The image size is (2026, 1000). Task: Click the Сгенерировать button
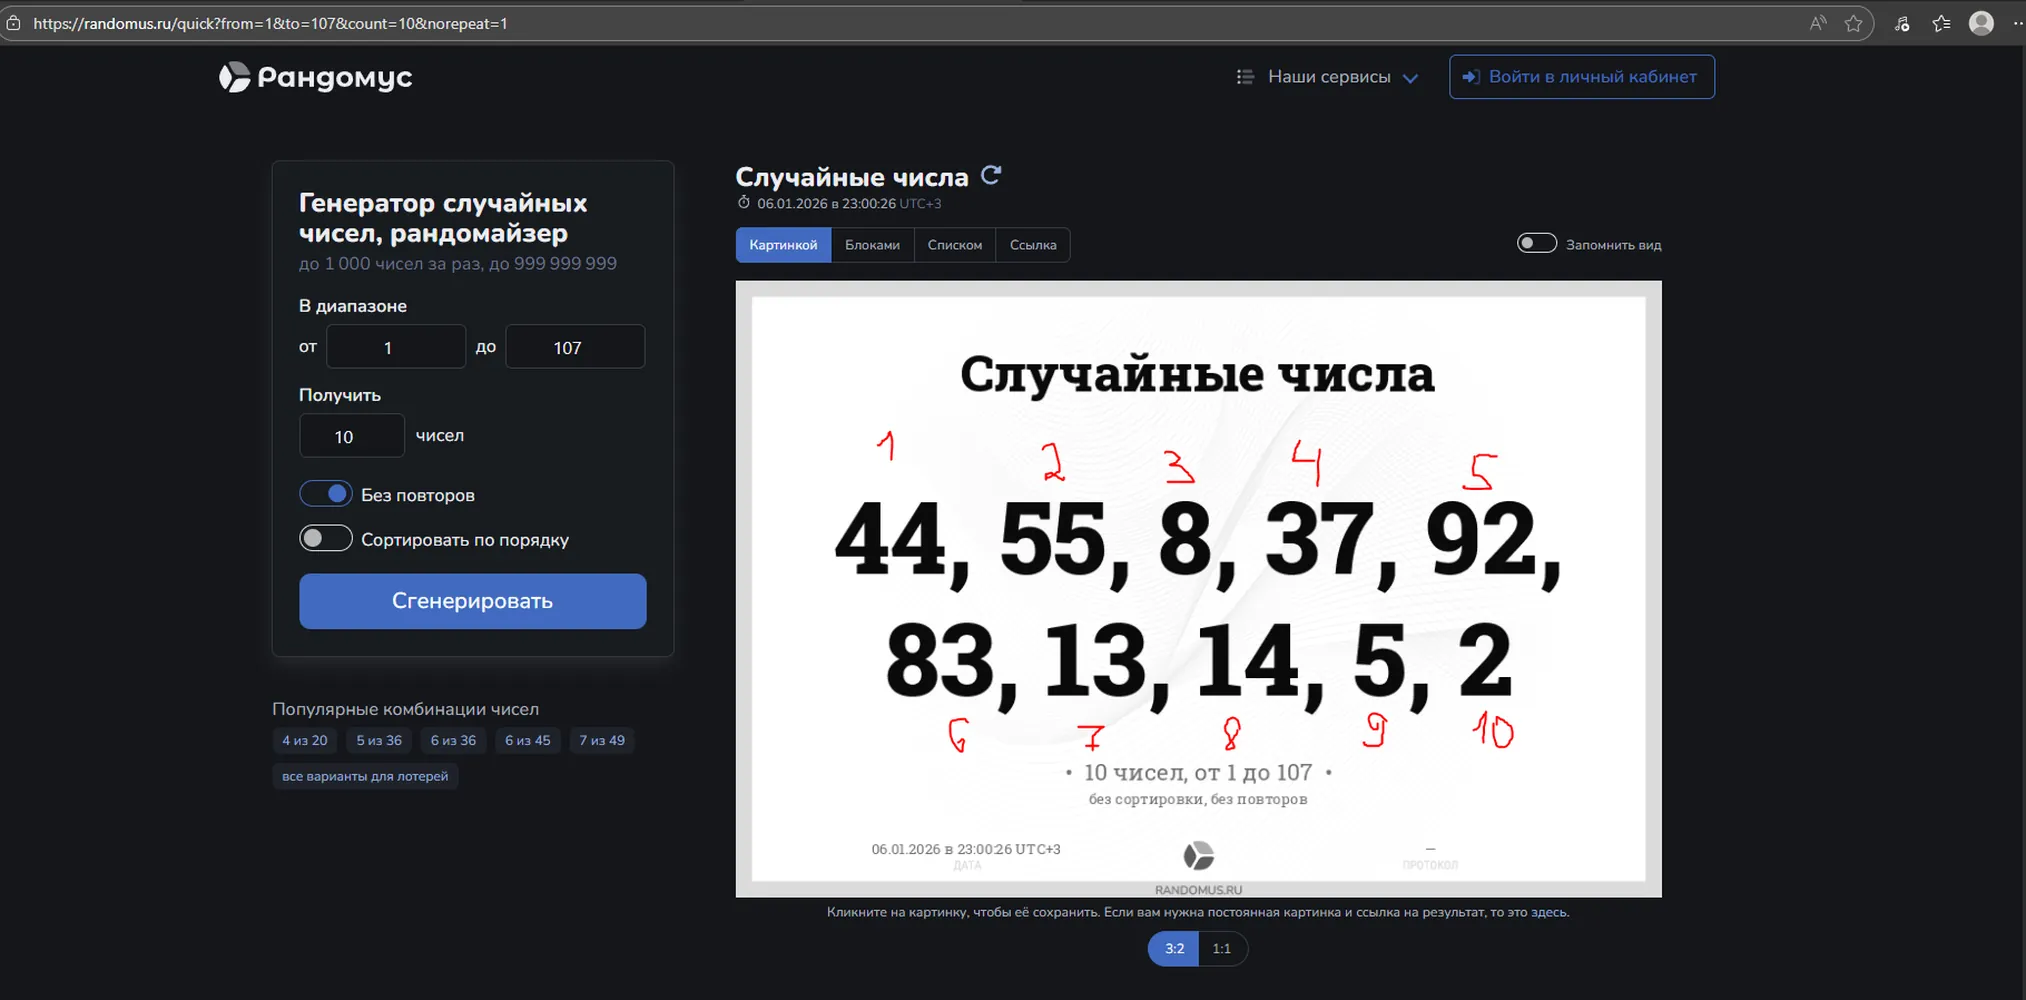[x=473, y=601]
